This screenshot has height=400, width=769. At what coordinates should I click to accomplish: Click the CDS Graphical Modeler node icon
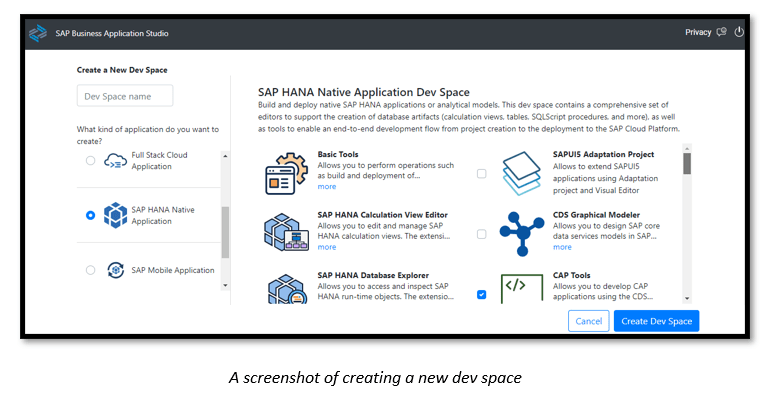522,234
